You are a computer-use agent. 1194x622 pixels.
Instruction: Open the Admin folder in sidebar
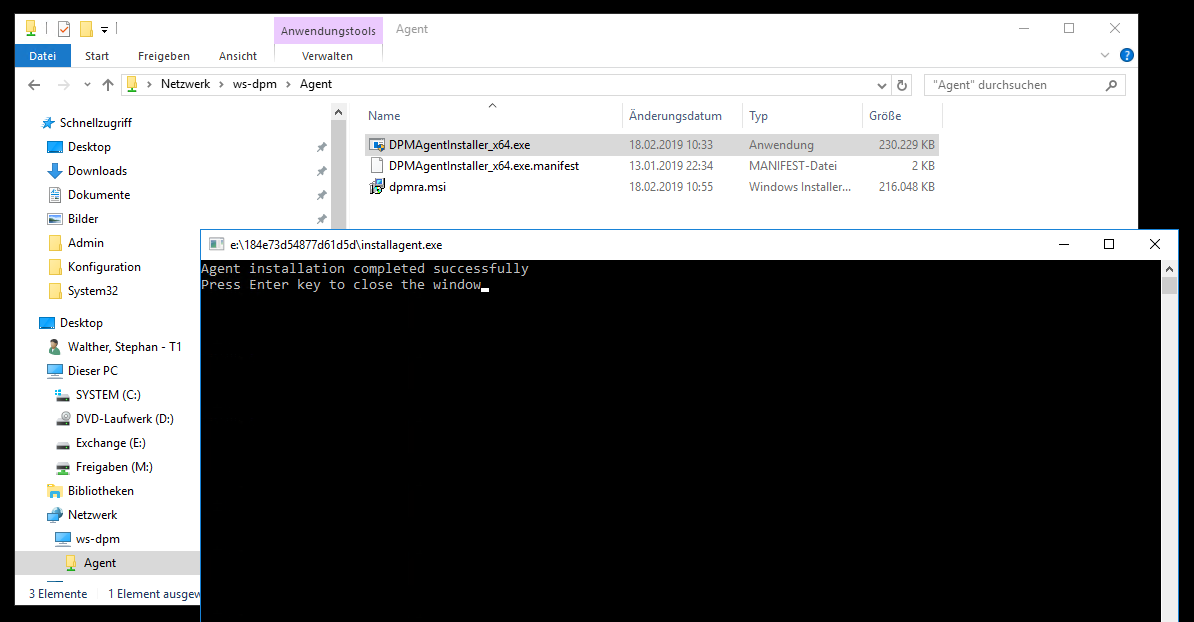(x=85, y=243)
